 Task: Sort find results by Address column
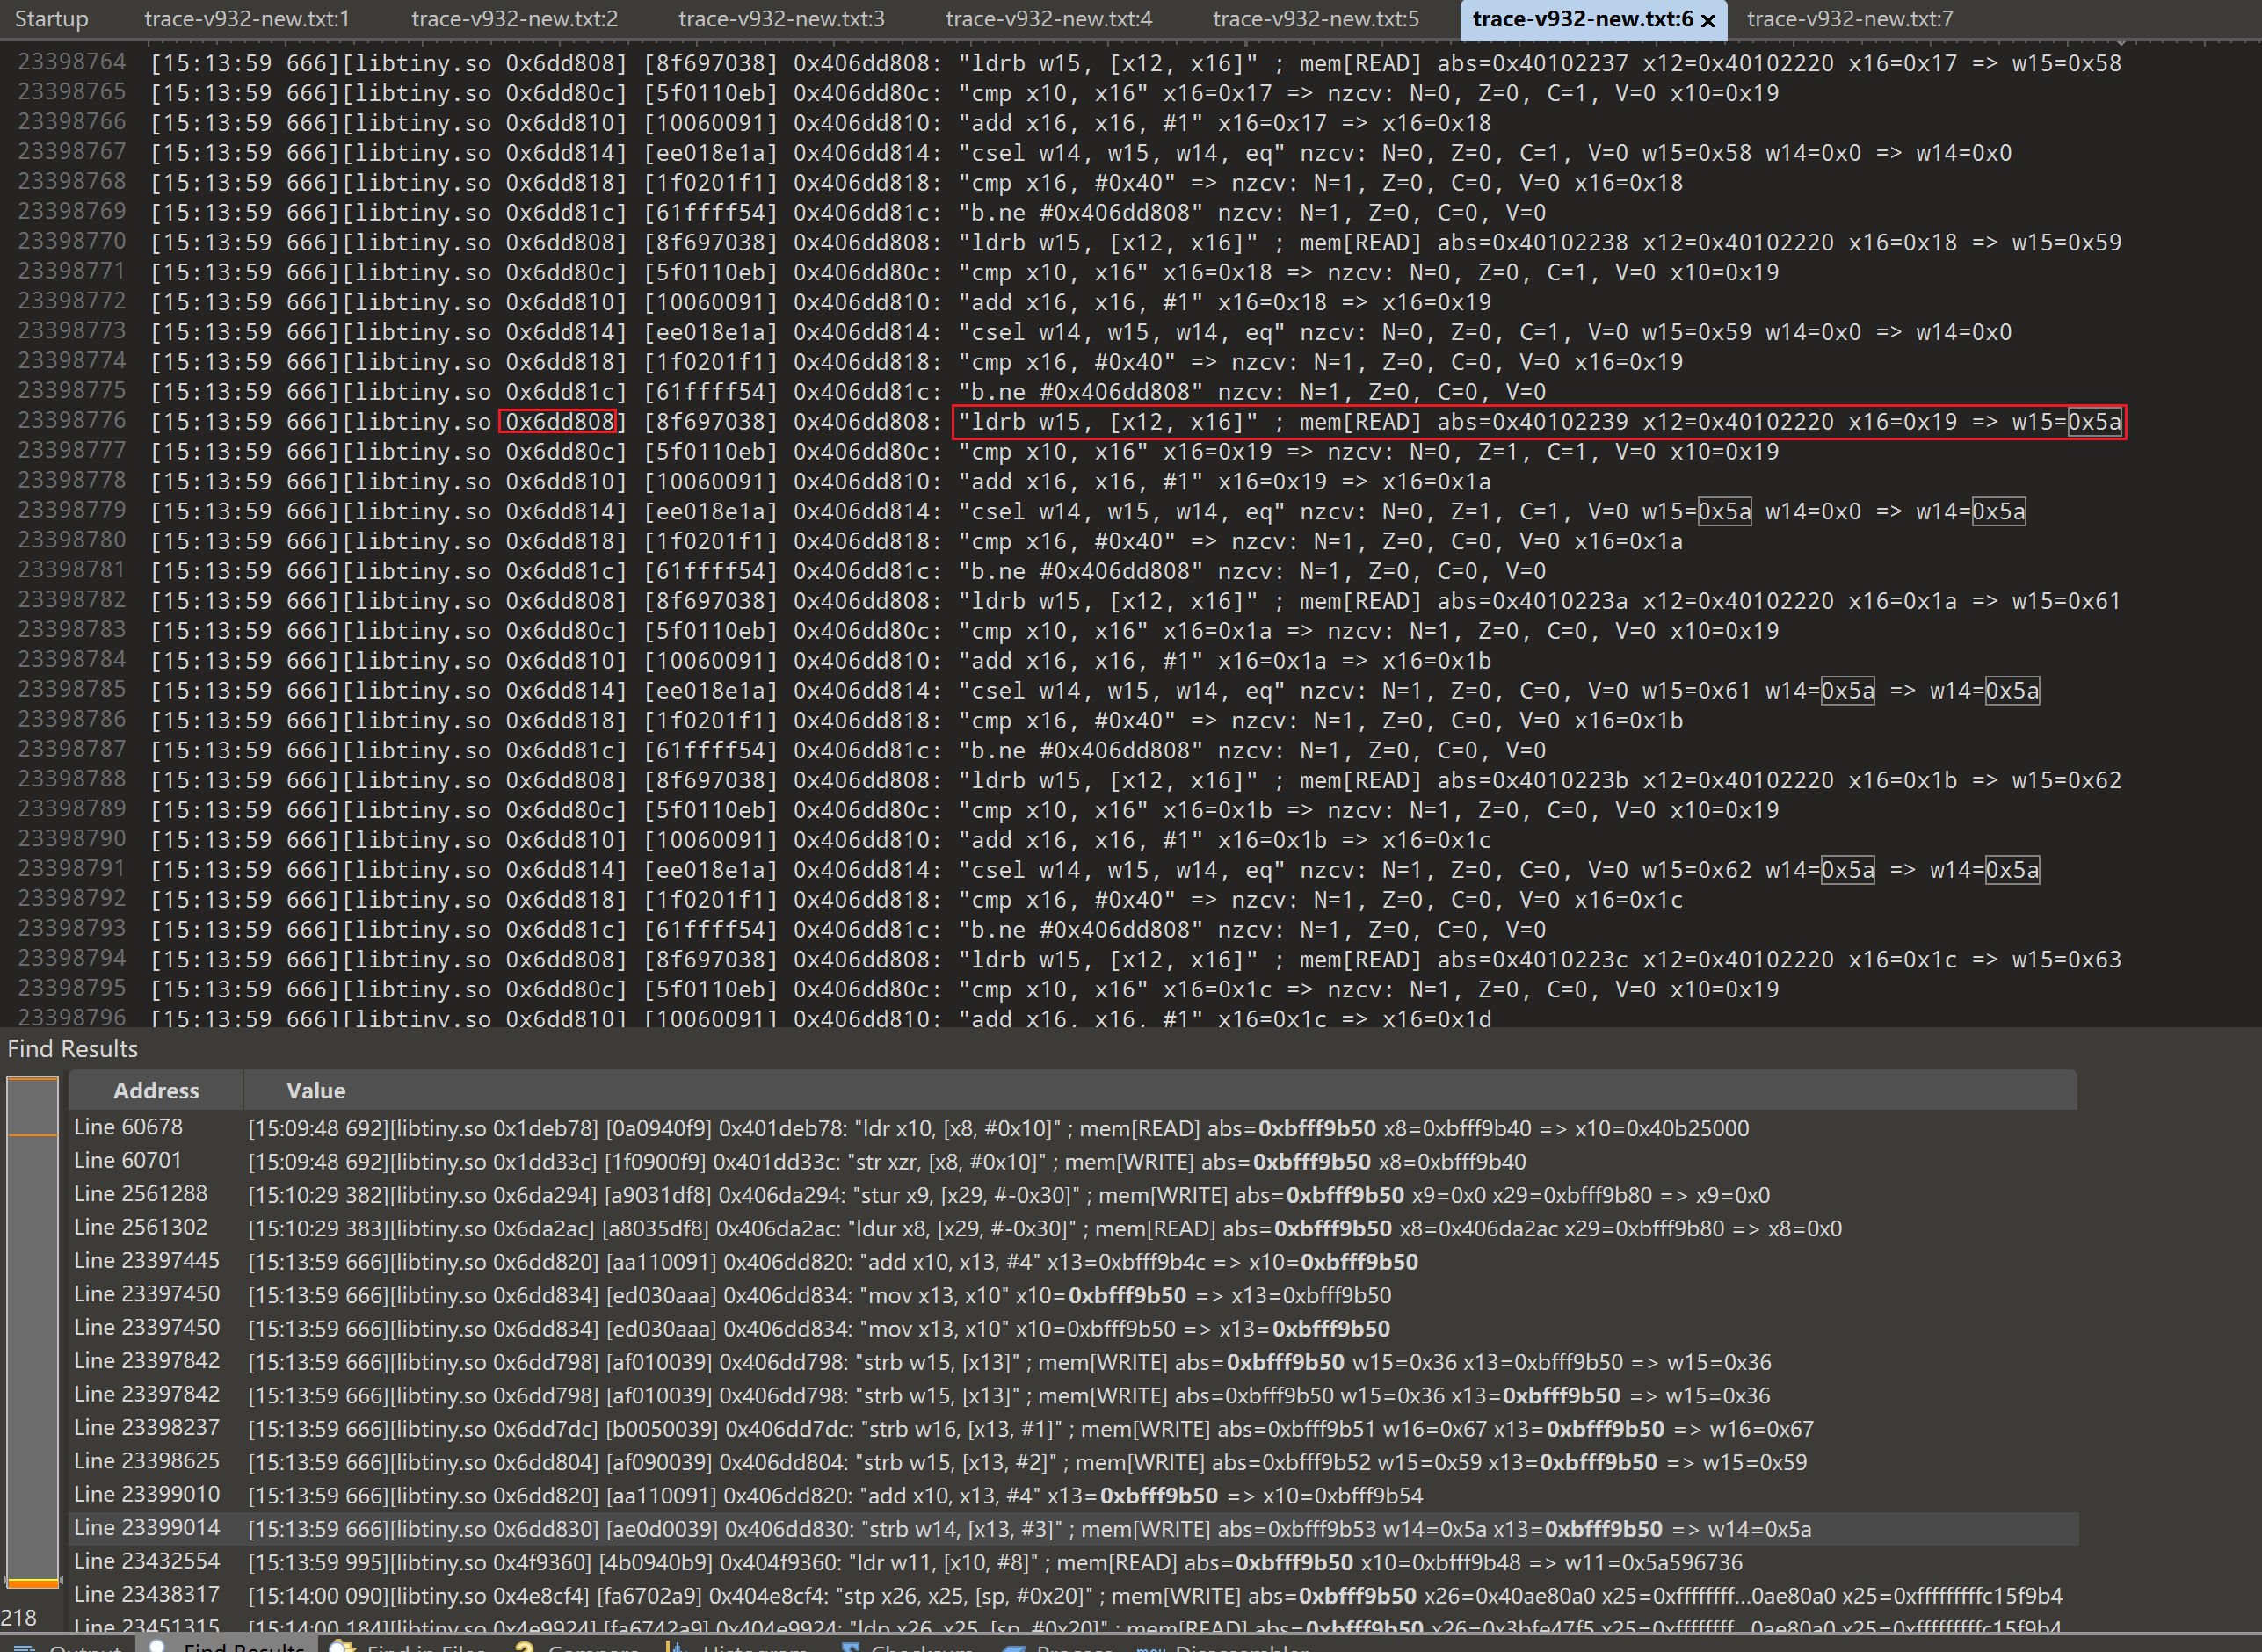156,1090
